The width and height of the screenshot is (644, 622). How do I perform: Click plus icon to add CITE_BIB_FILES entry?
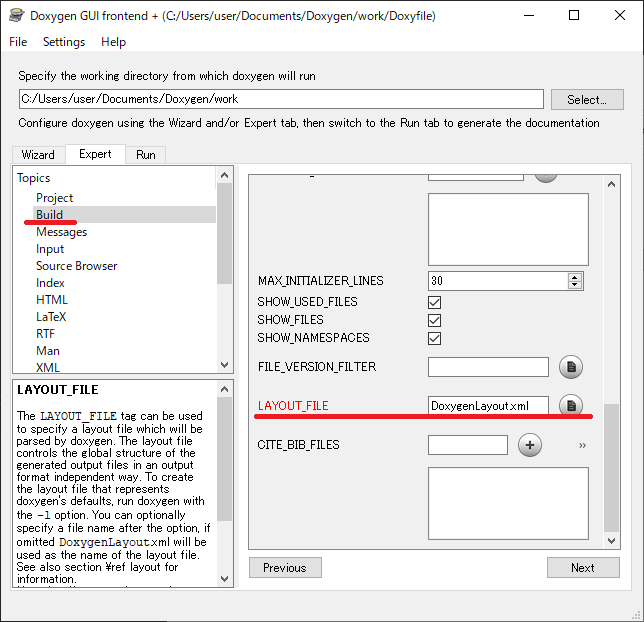(530, 445)
